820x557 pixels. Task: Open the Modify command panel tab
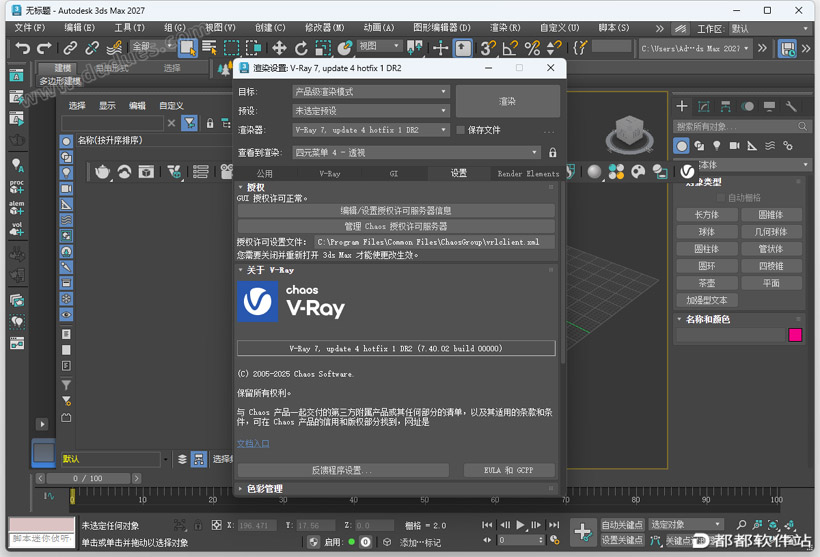(704, 106)
